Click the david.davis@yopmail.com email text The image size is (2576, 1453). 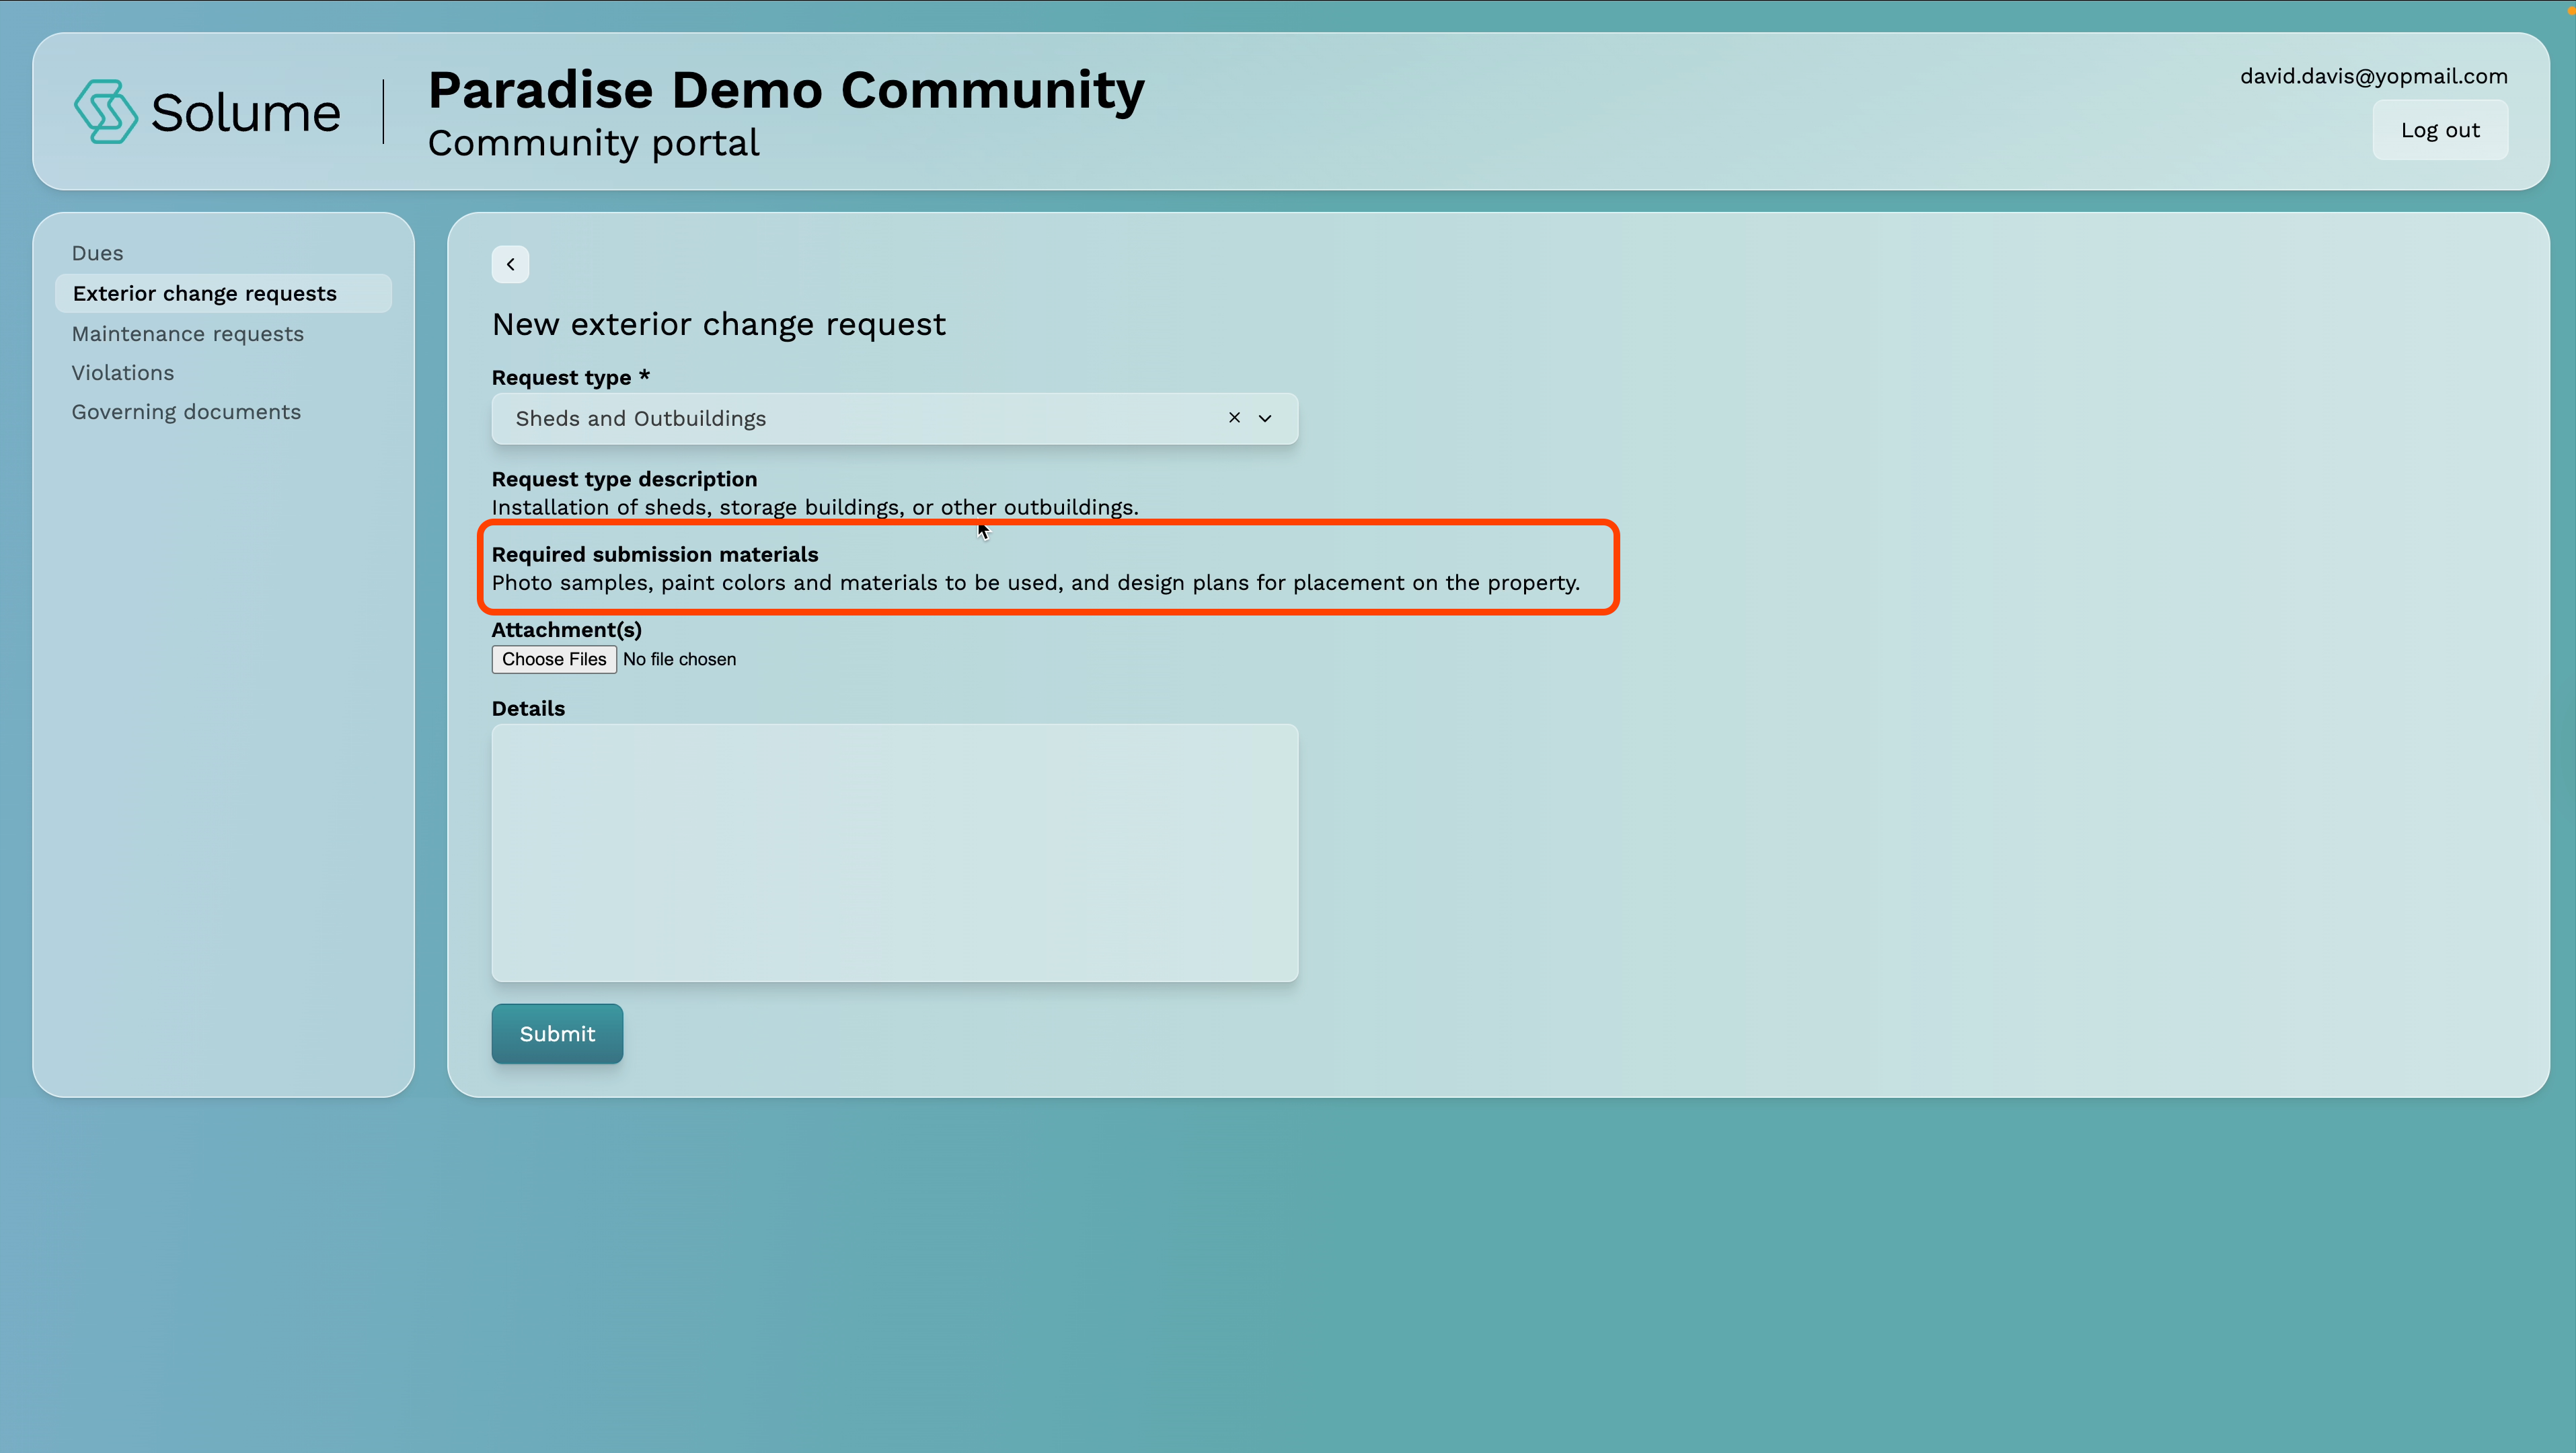[2373, 76]
